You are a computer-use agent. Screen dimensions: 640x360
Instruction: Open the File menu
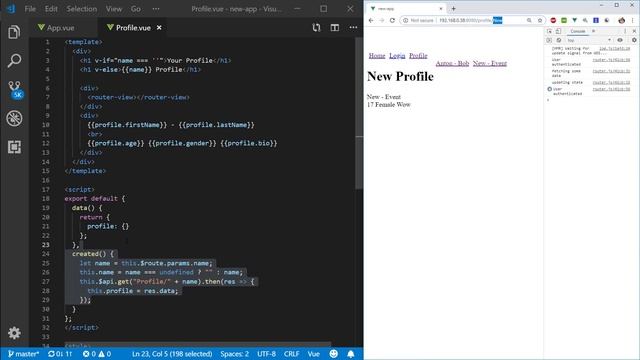[30, 9]
